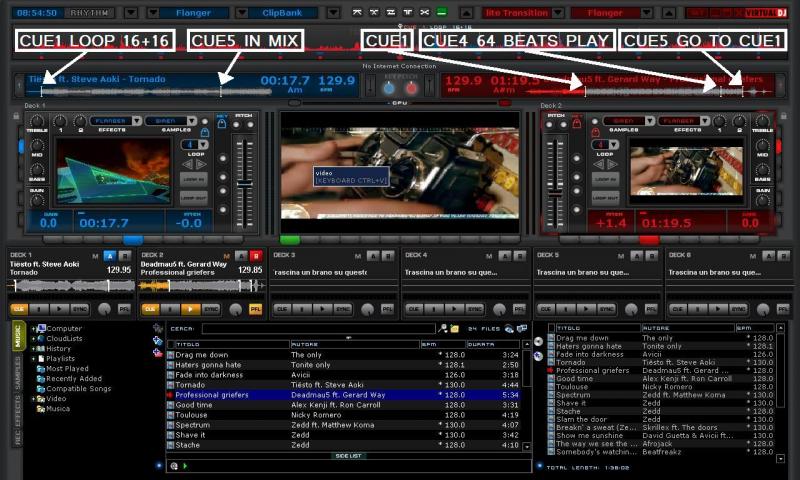Click Deck 1 LOOP OUT button
The height and width of the screenshot is (480, 800).
click(193, 198)
